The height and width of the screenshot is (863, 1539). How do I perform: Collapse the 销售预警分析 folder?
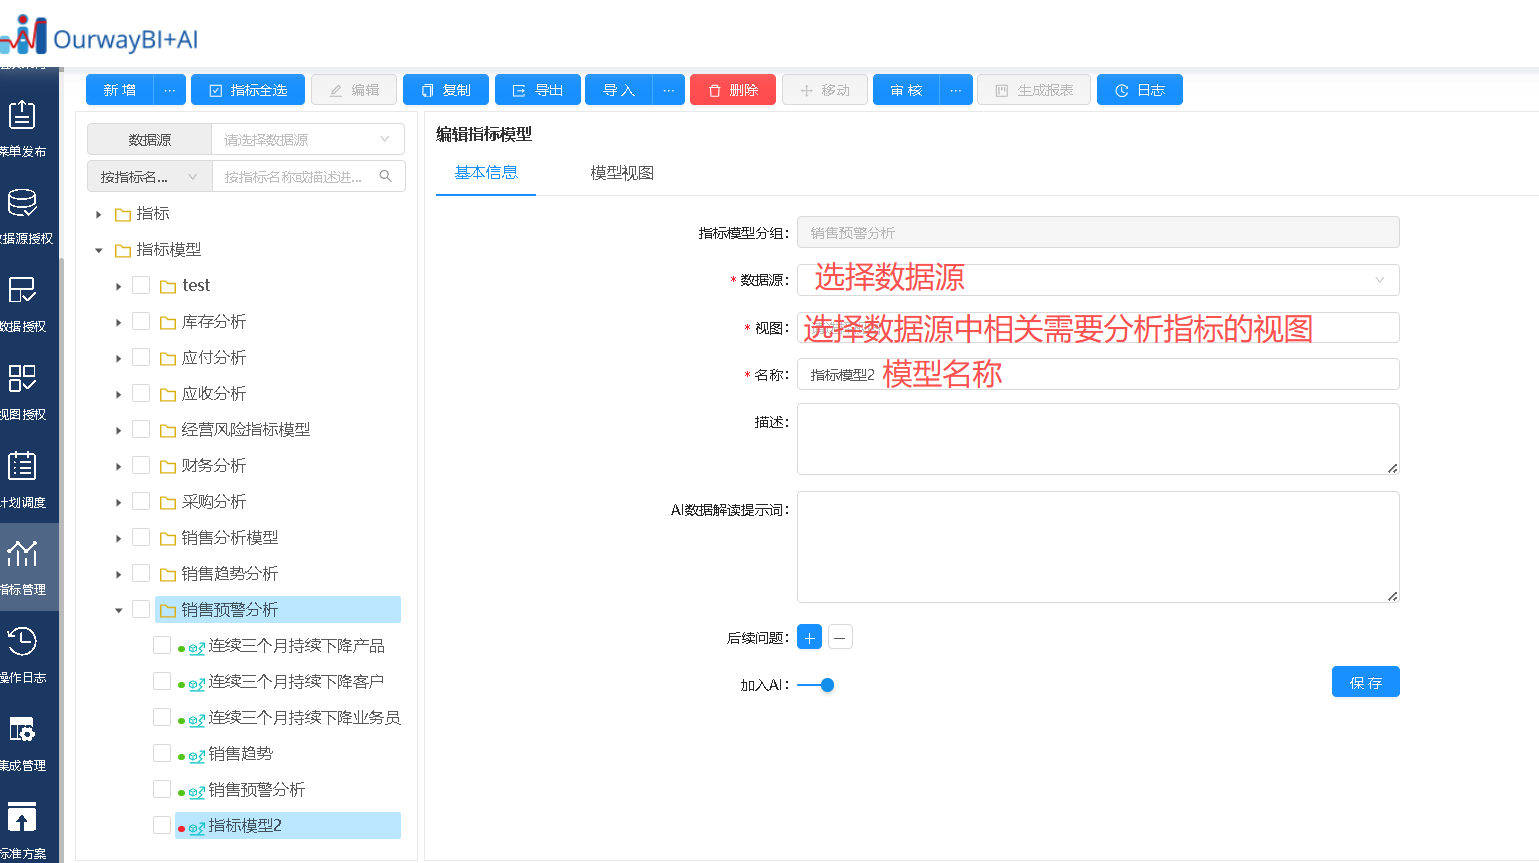(118, 610)
